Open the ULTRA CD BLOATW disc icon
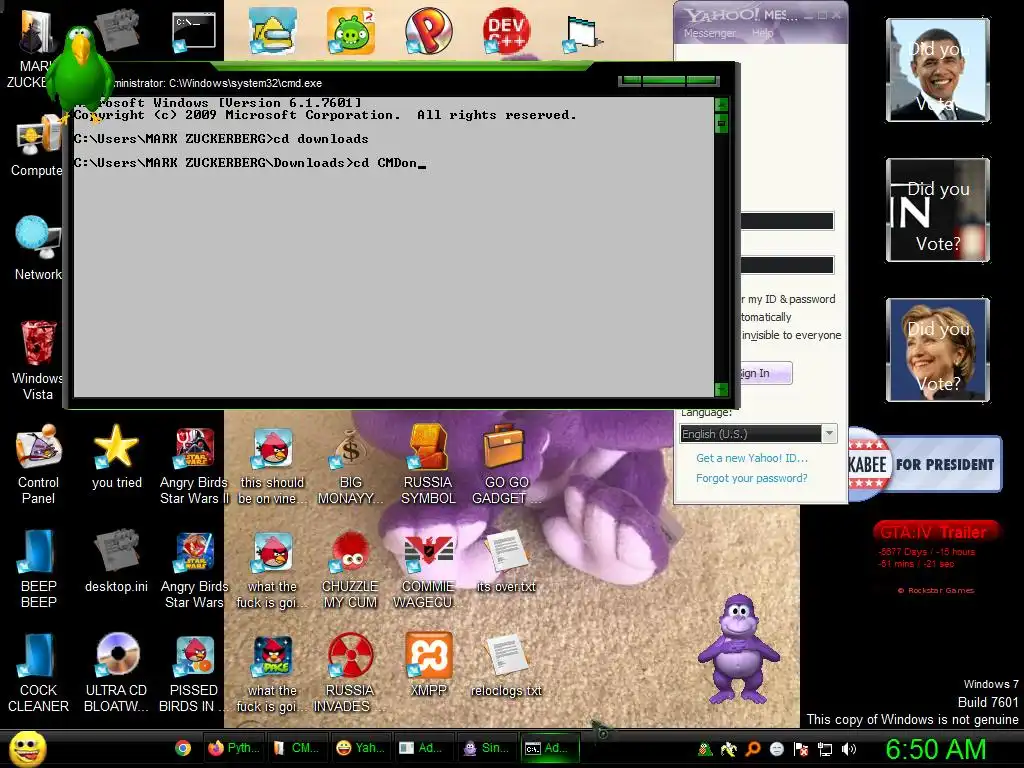The height and width of the screenshot is (768, 1024). coord(116,673)
